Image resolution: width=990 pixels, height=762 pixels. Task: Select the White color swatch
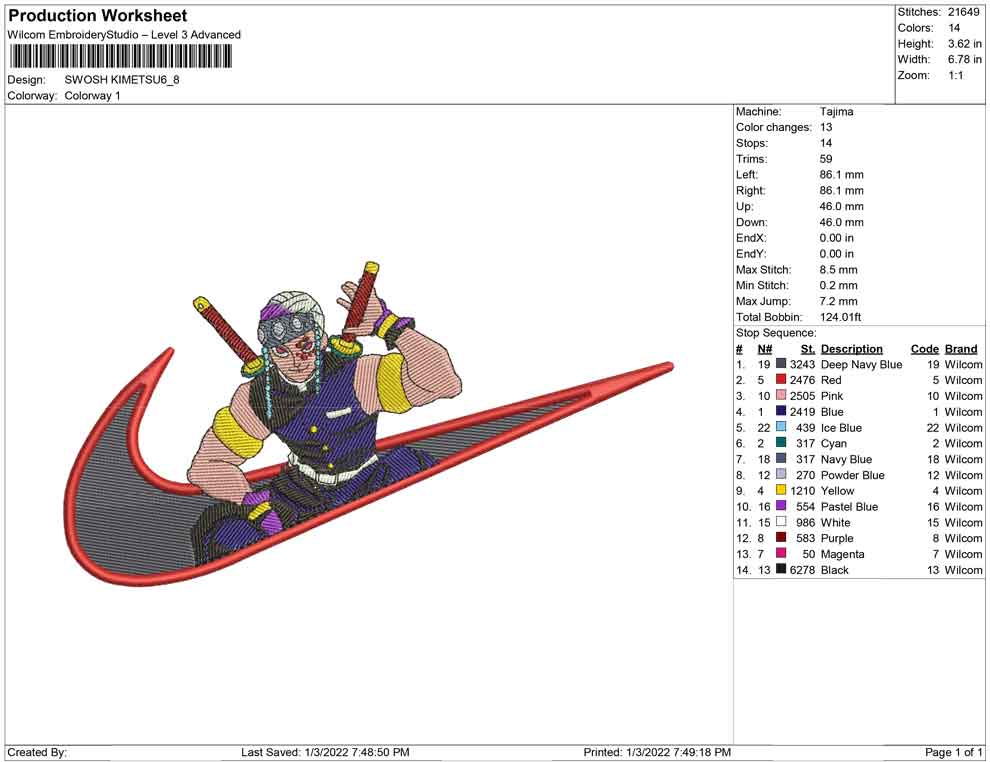tap(781, 521)
